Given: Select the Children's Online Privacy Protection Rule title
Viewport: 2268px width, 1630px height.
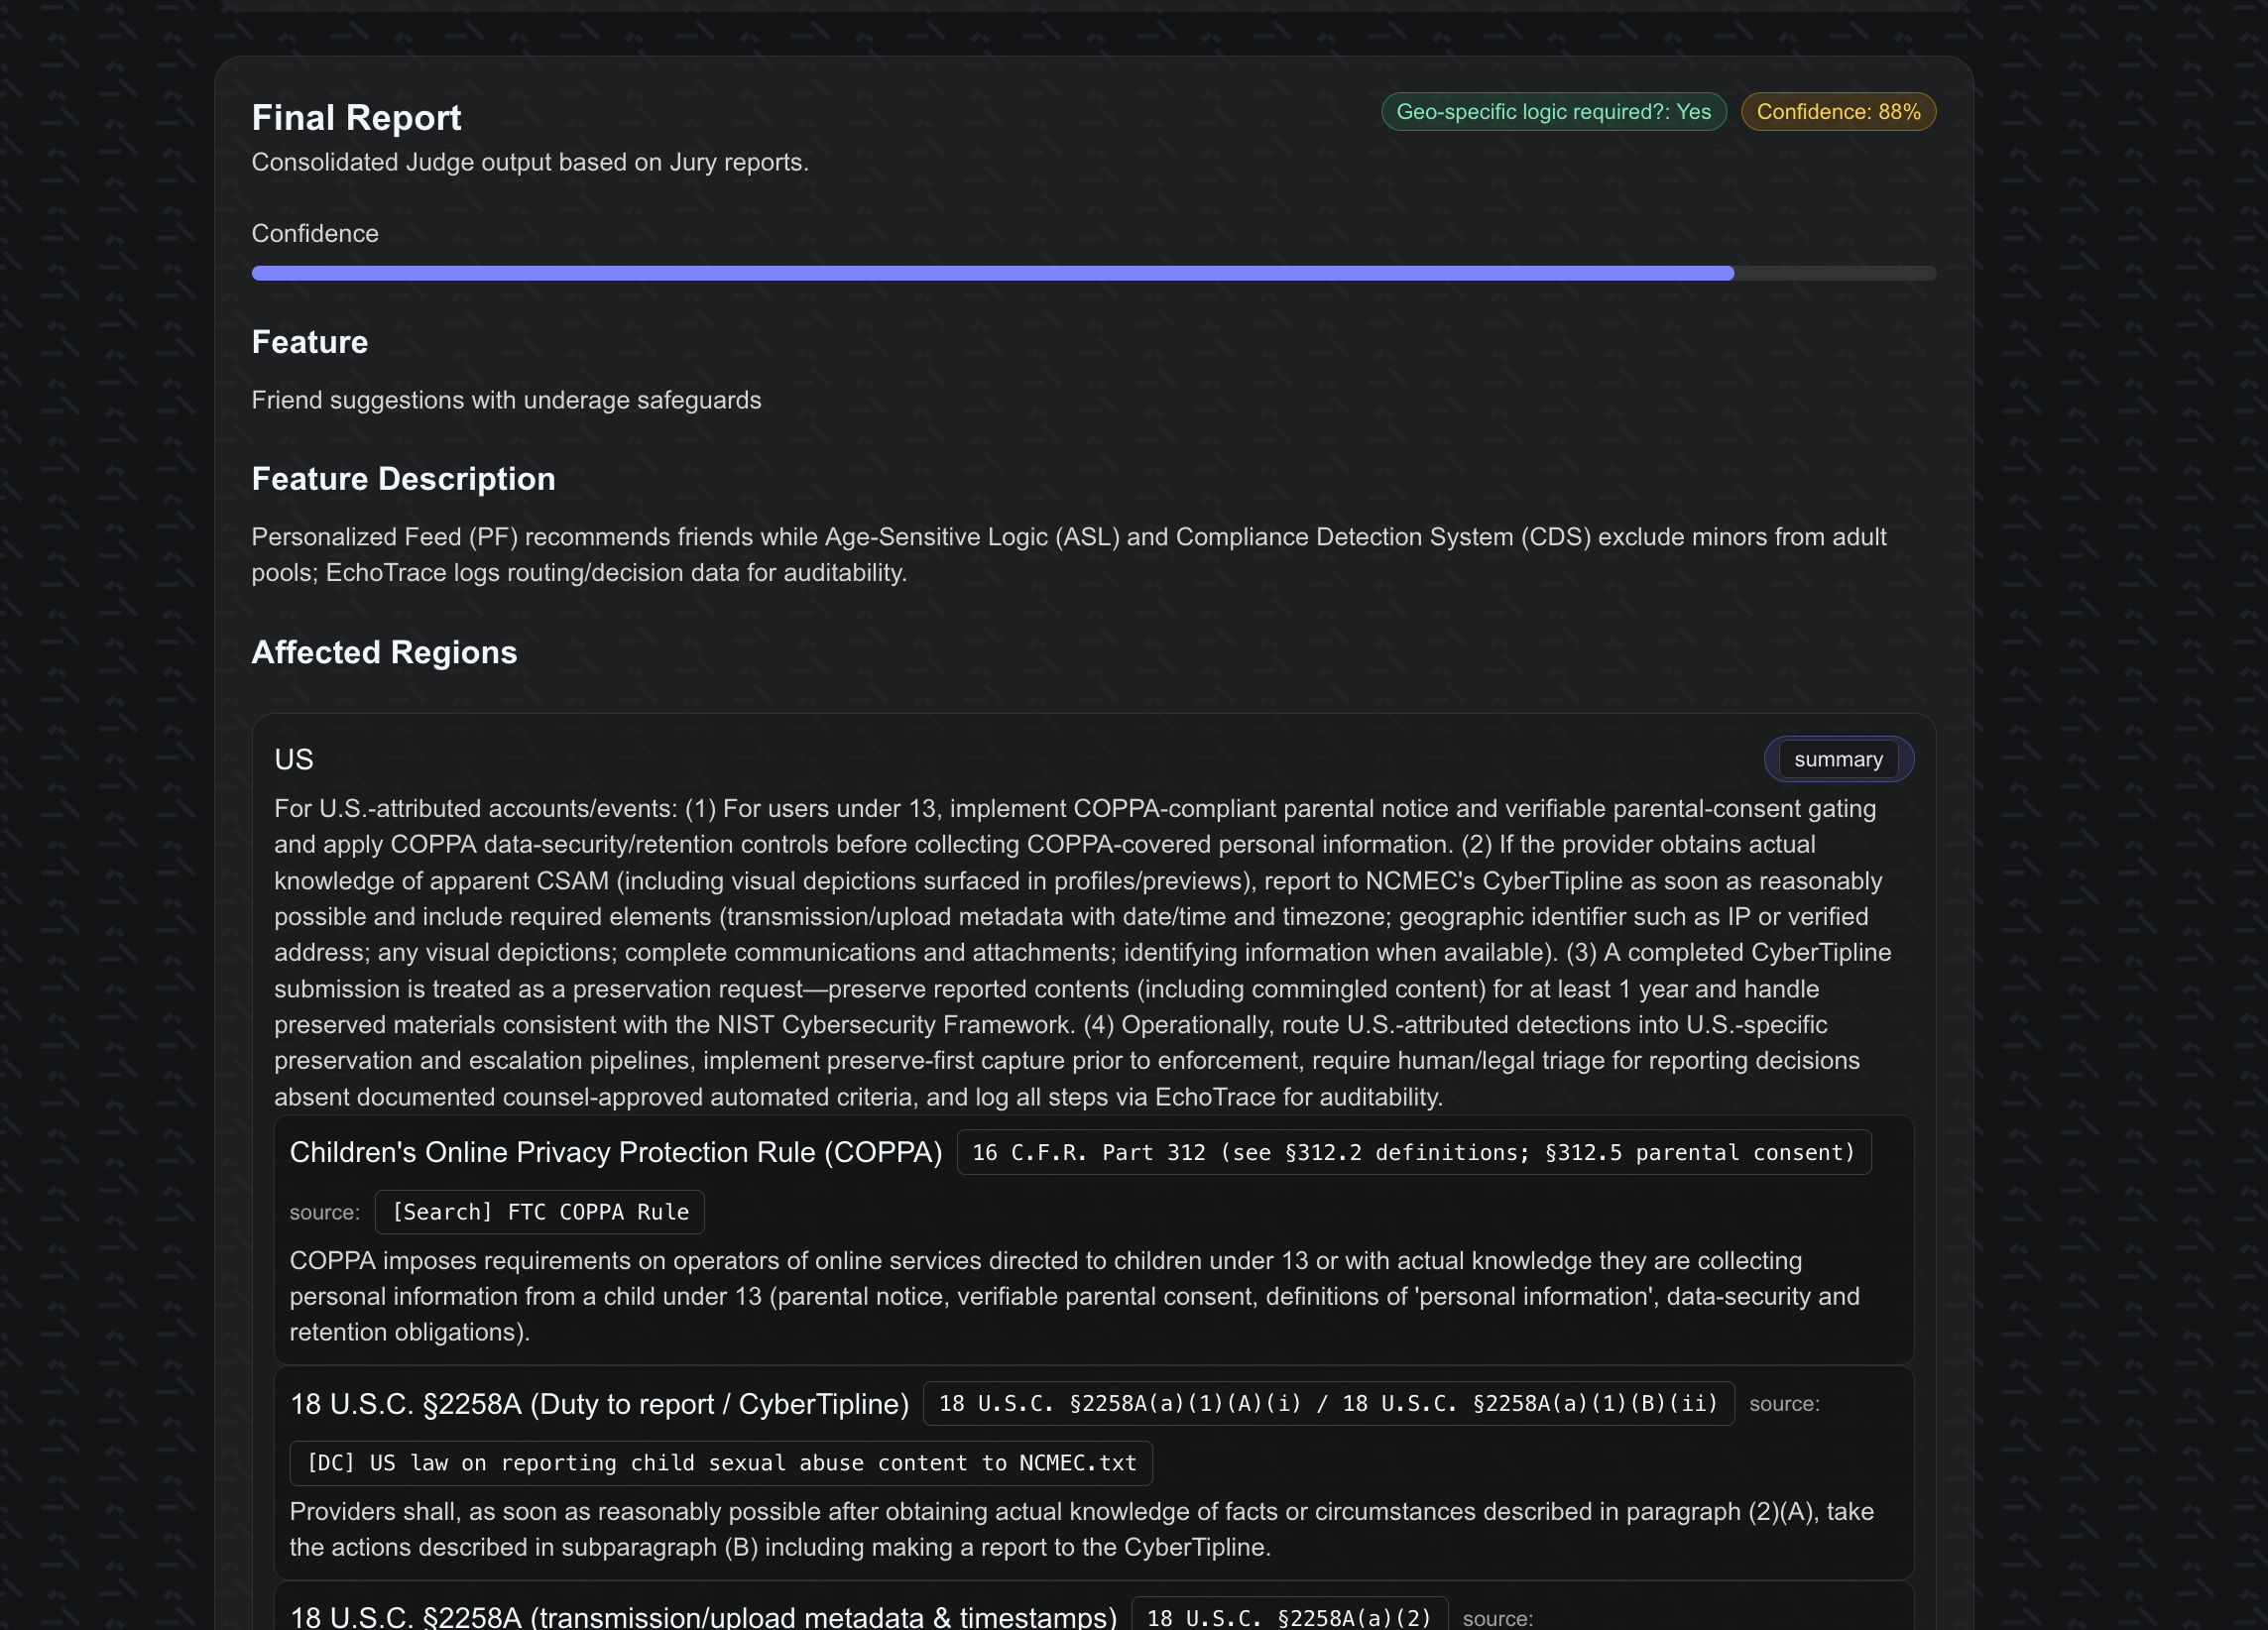Looking at the screenshot, I should click(615, 1152).
